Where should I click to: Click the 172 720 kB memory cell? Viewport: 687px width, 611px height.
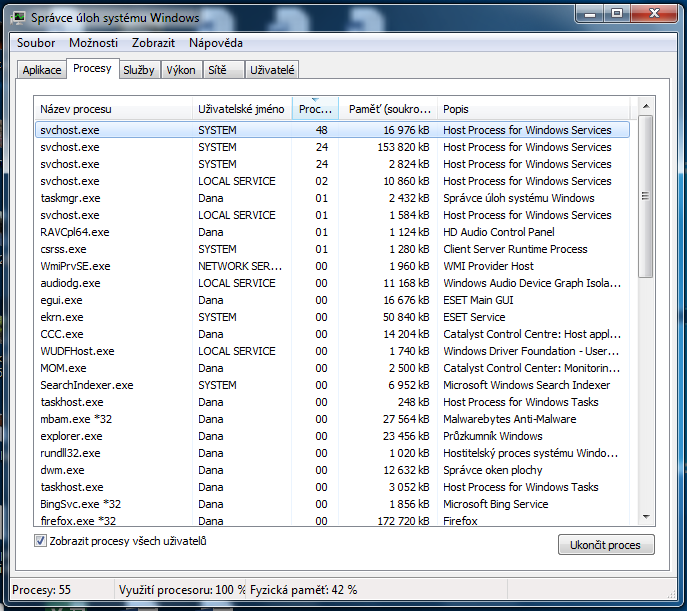(x=403, y=521)
